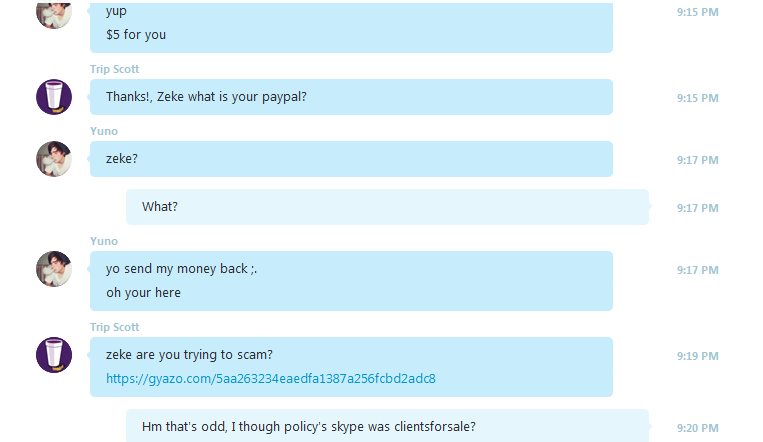Select the 'oh your here' message text
Image resolution: width=763 pixels, height=442 pixels.
(143, 293)
